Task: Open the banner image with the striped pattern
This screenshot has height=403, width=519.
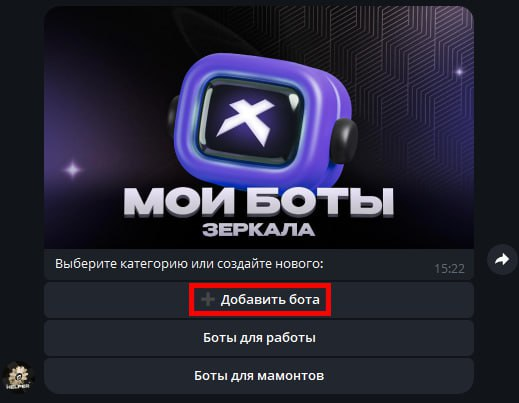Action: pyautogui.click(x=259, y=127)
